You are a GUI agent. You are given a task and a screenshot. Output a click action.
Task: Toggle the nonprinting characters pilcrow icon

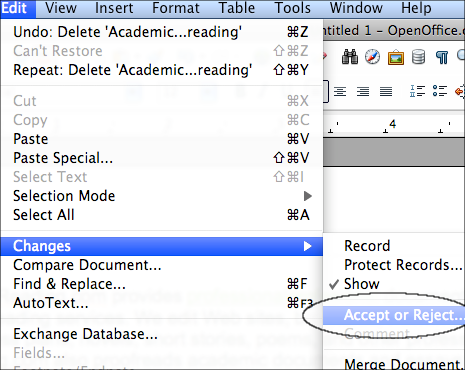[x=442, y=57]
